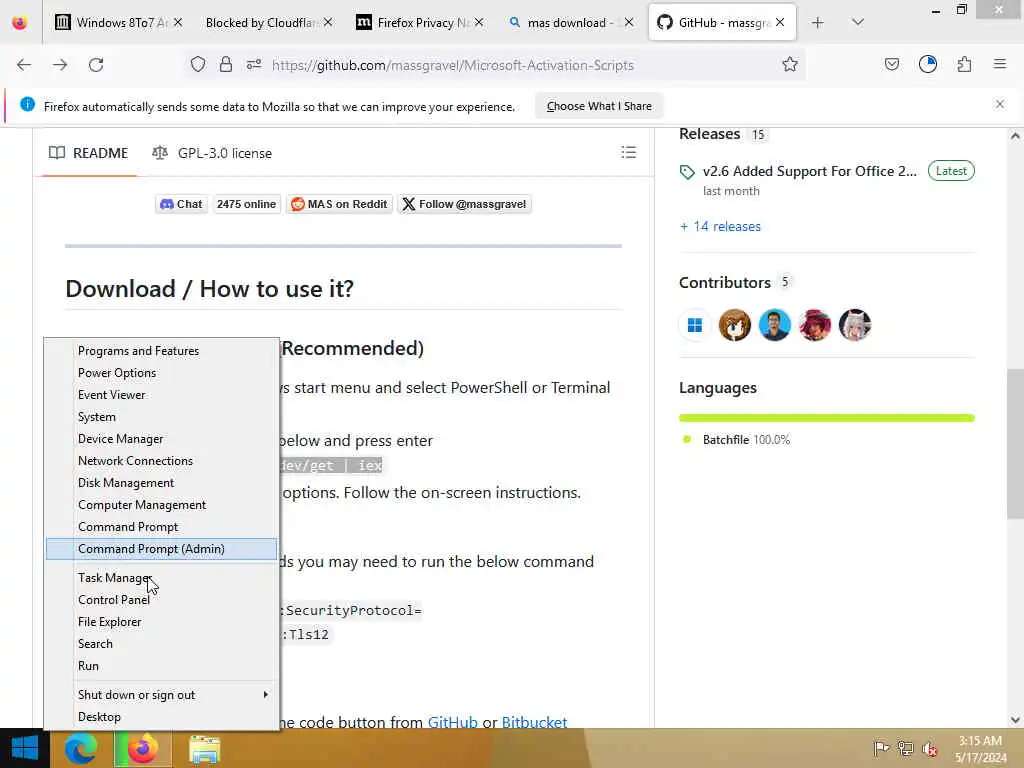Open the taskbar clock showing 3:15 AM

pos(980,749)
